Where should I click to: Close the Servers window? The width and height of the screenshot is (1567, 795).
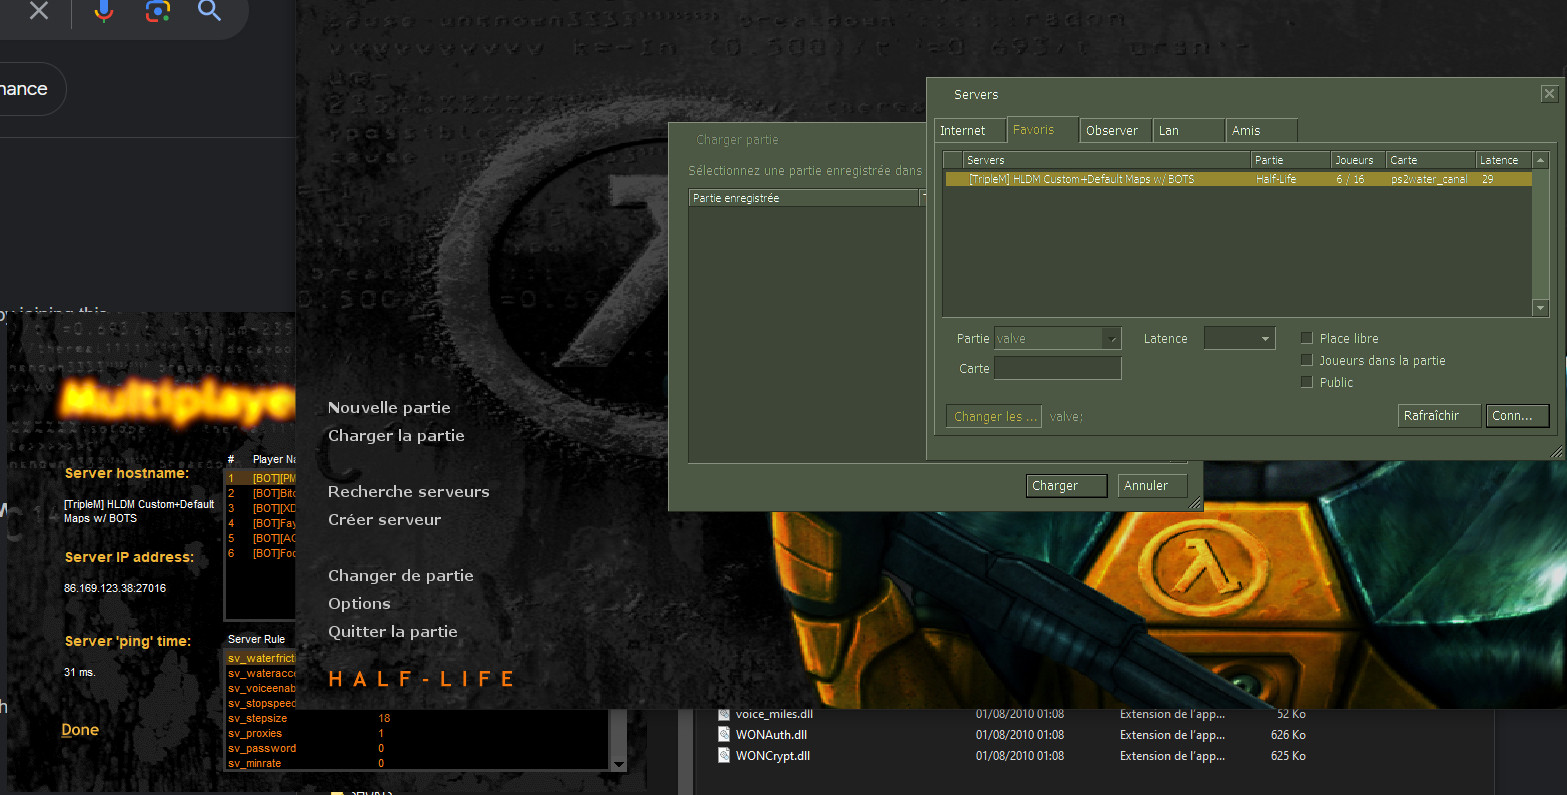(x=1549, y=94)
